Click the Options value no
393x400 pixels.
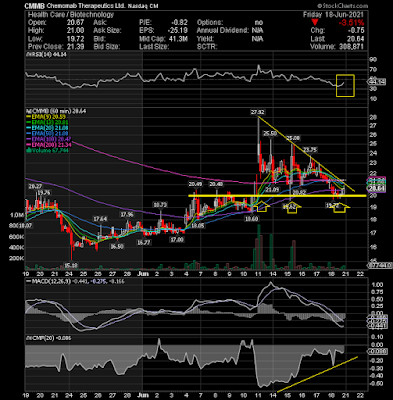[x=259, y=23]
